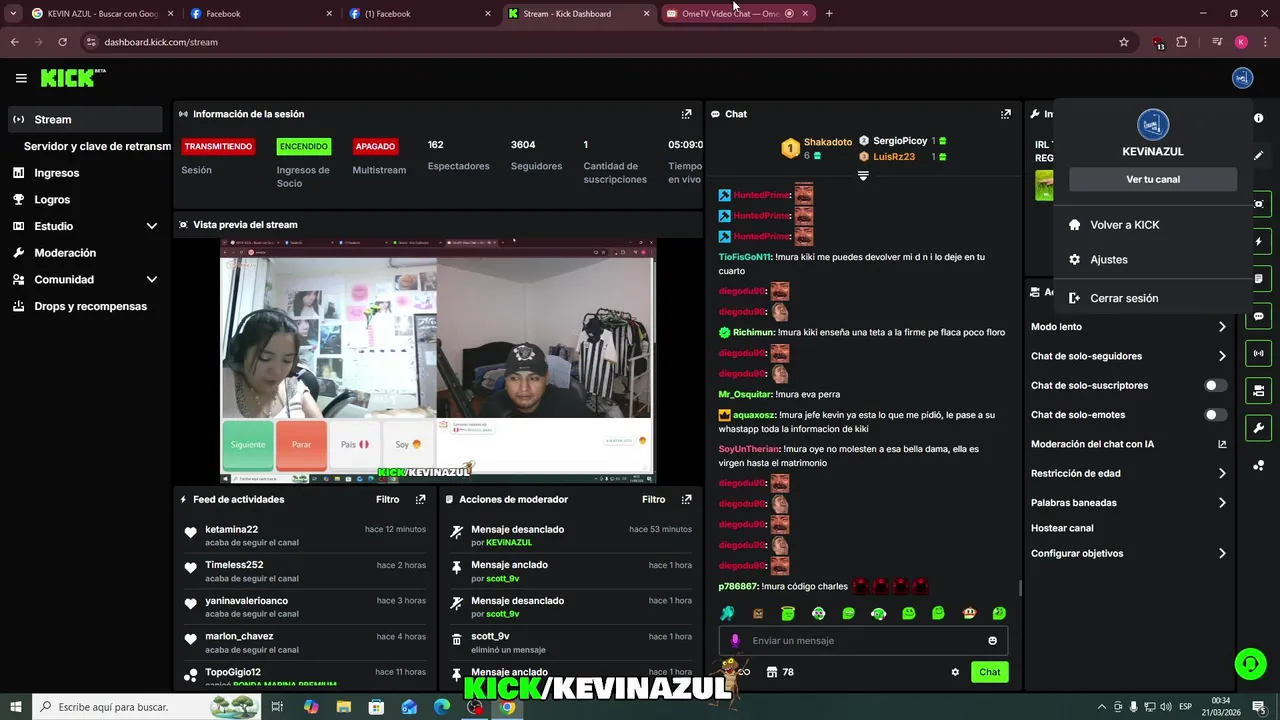The width and height of the screenshot is (1280, 720).
Task: Click the green Chat send button
Action: [989, 672]
